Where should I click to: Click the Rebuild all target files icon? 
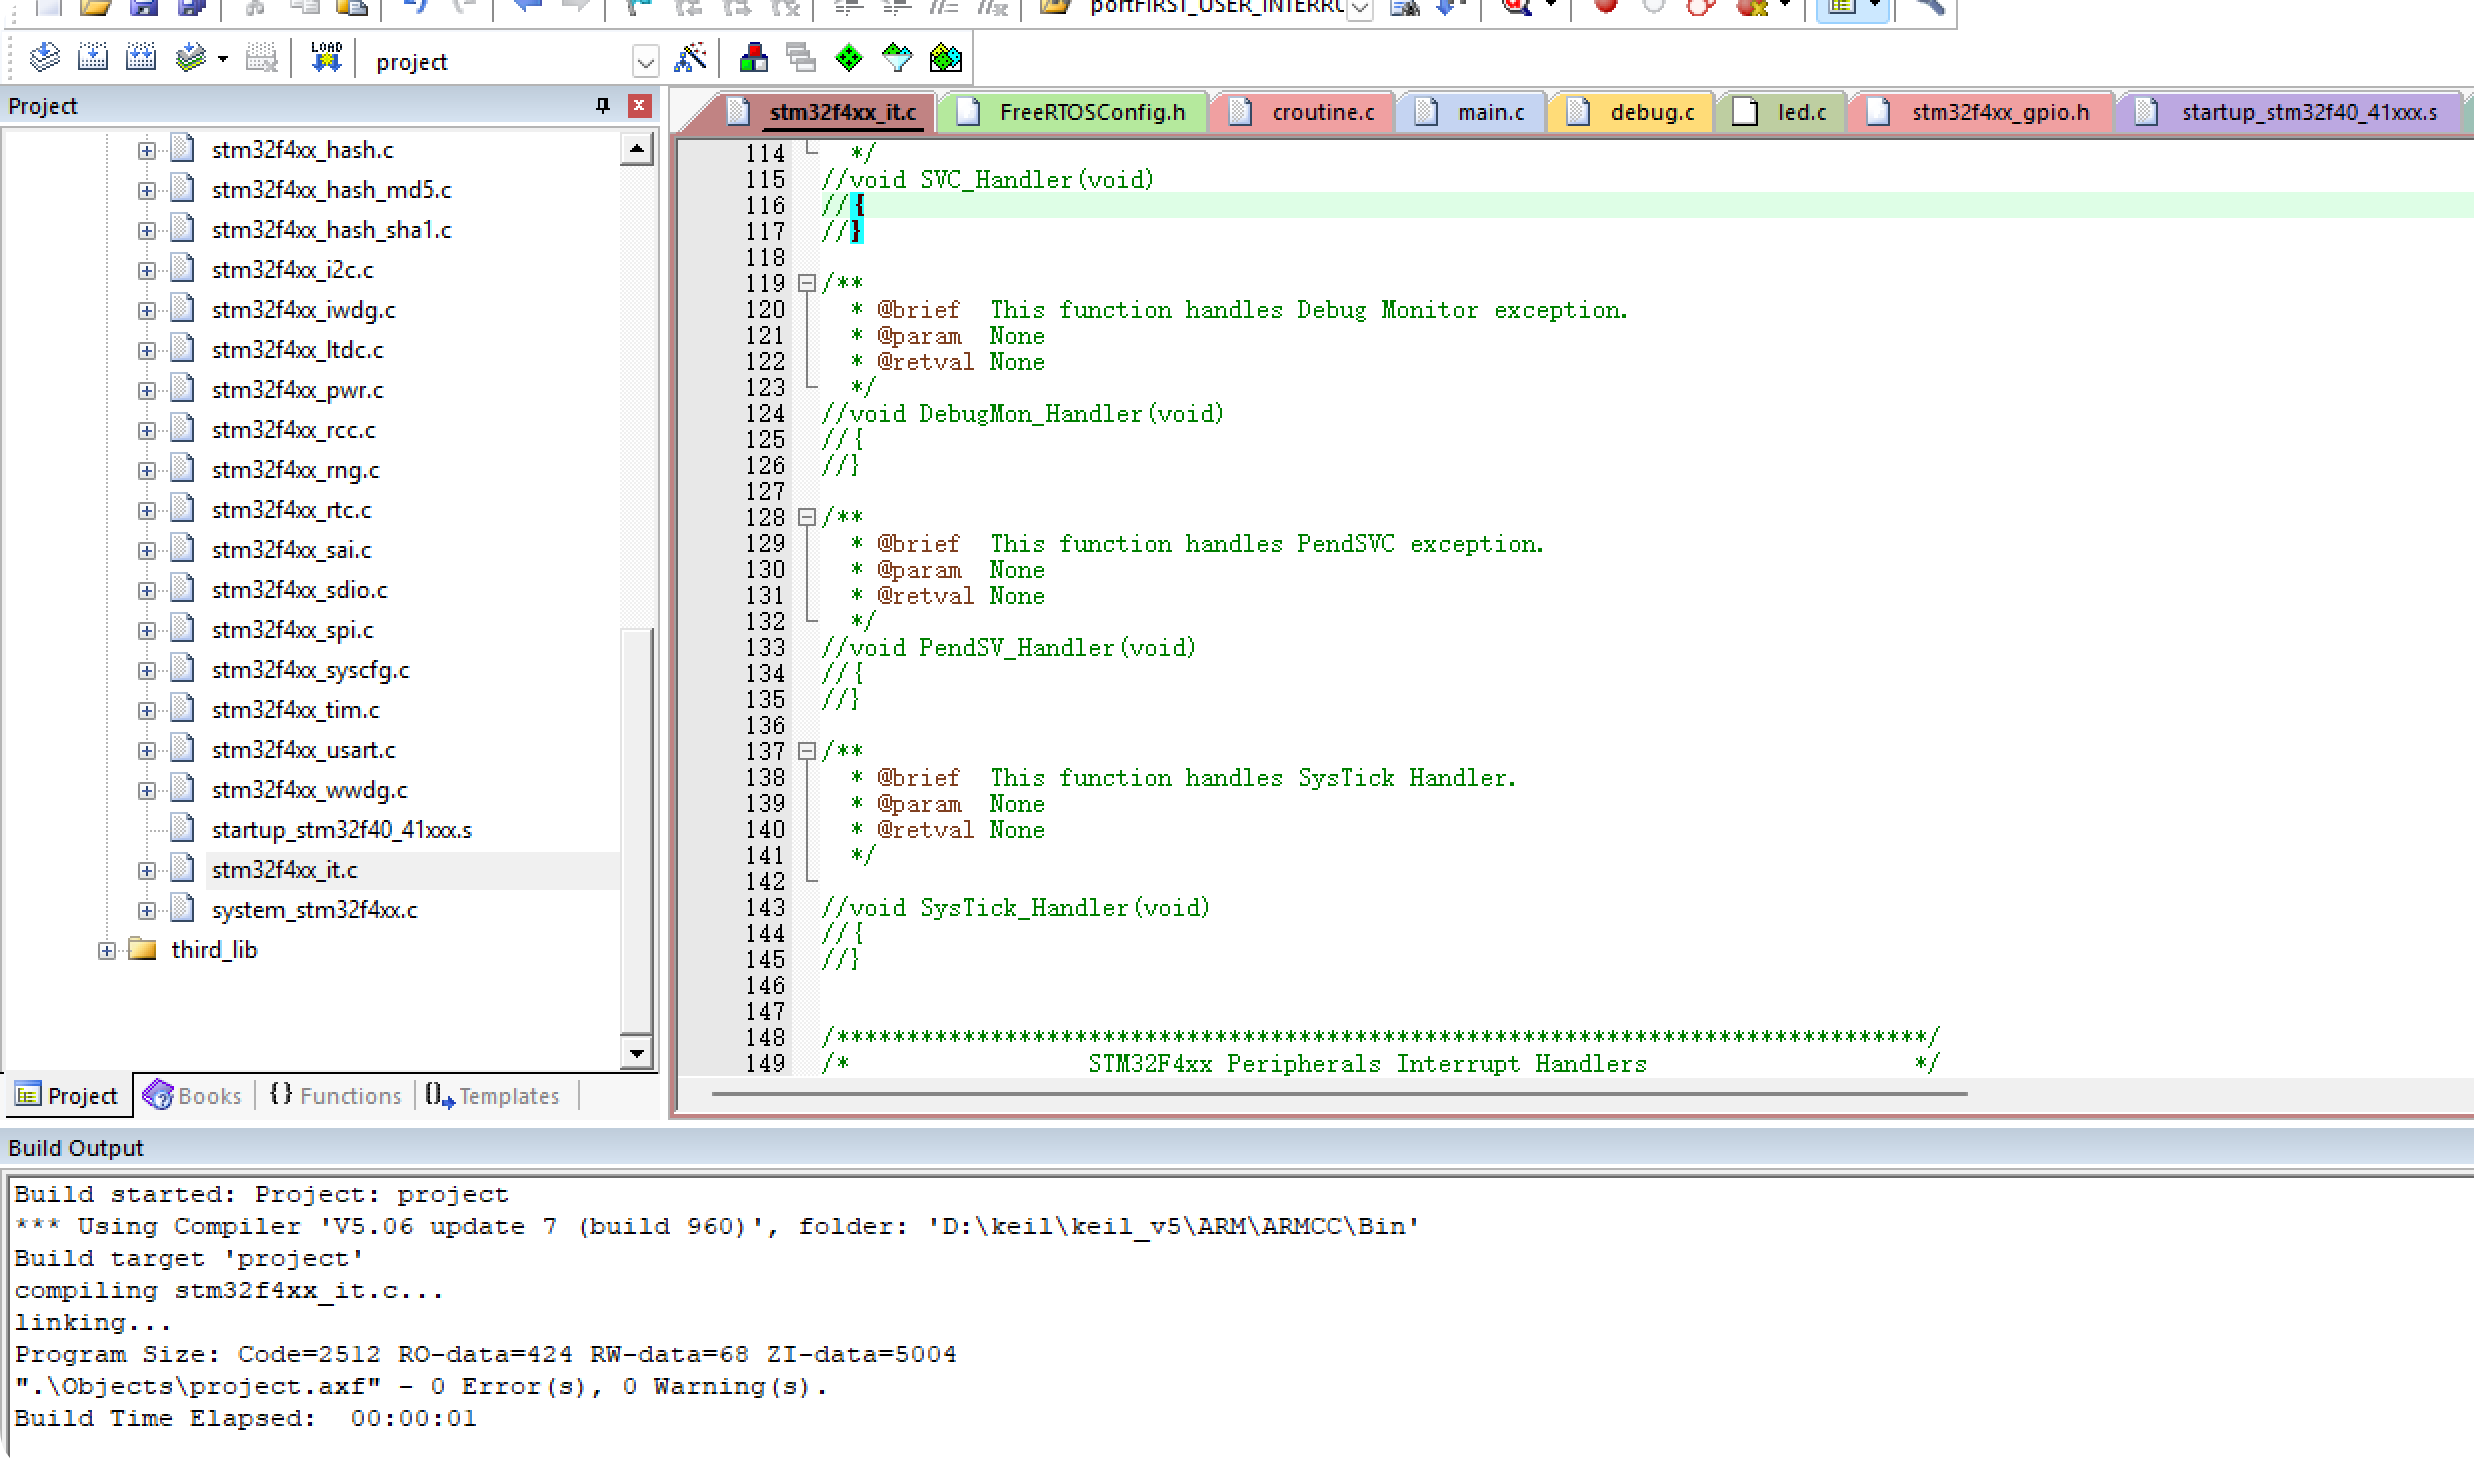(x=140, y=58)
